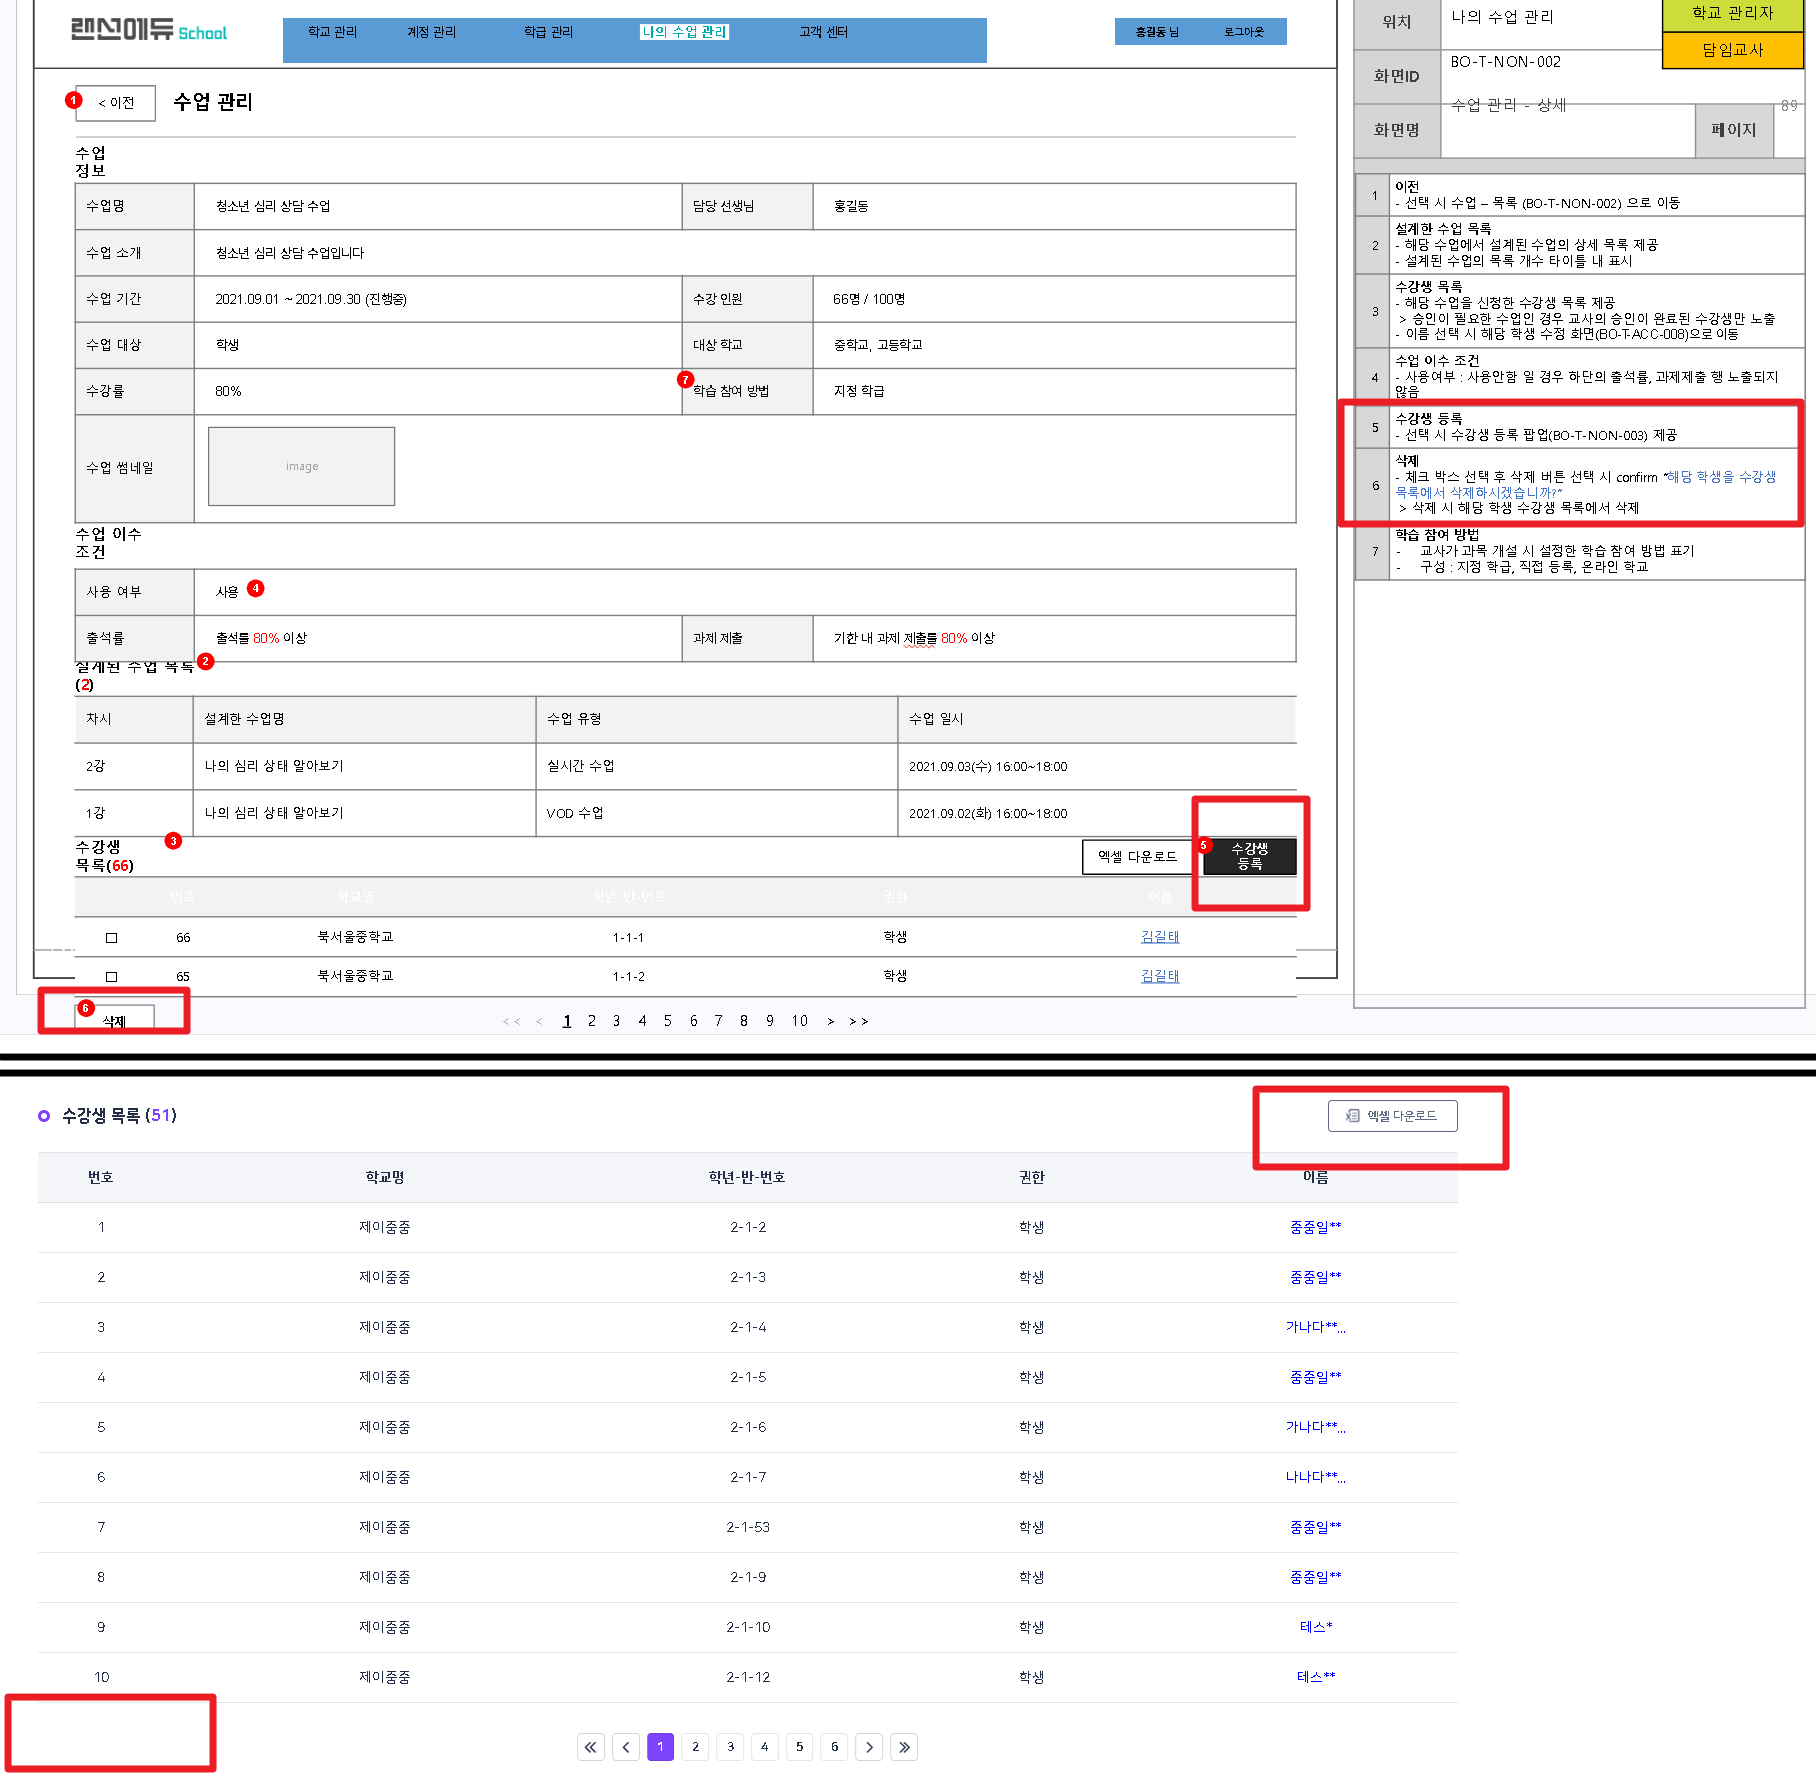The image size is (1816, 1777).
Task: Open student name in row 7 (2-1-53)
Action: [x=1316, y=1527]
